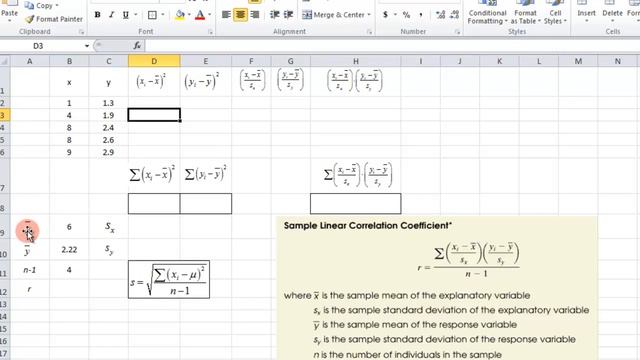Open the Font Color dropdown arrow
This screenshot has width=640, height=360.
click(209, 15)
